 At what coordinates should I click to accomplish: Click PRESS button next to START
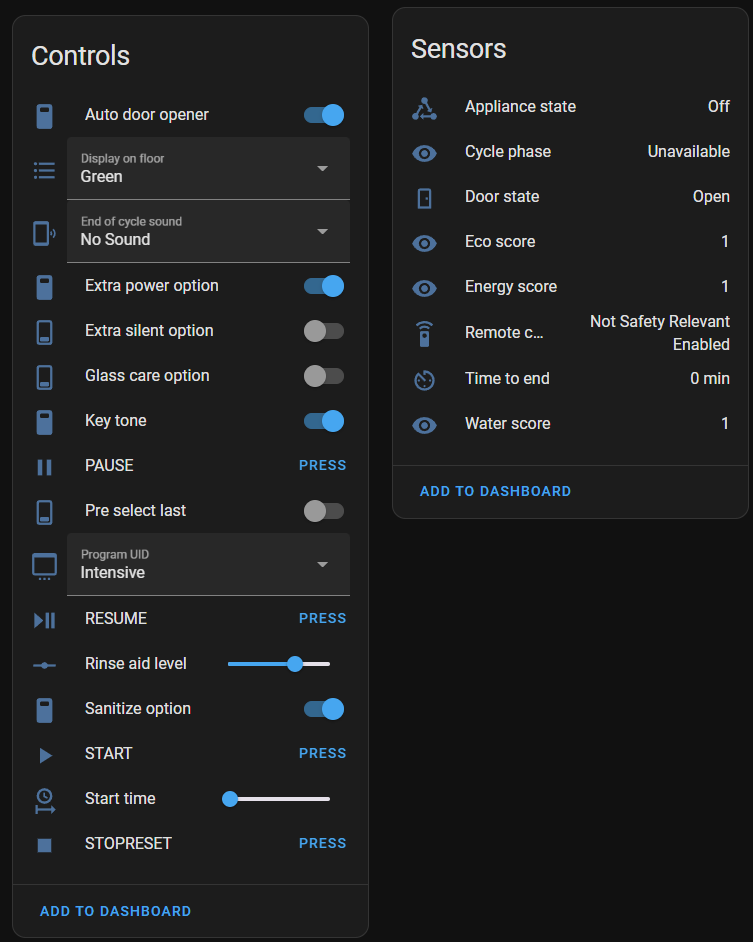click(323, 753)
